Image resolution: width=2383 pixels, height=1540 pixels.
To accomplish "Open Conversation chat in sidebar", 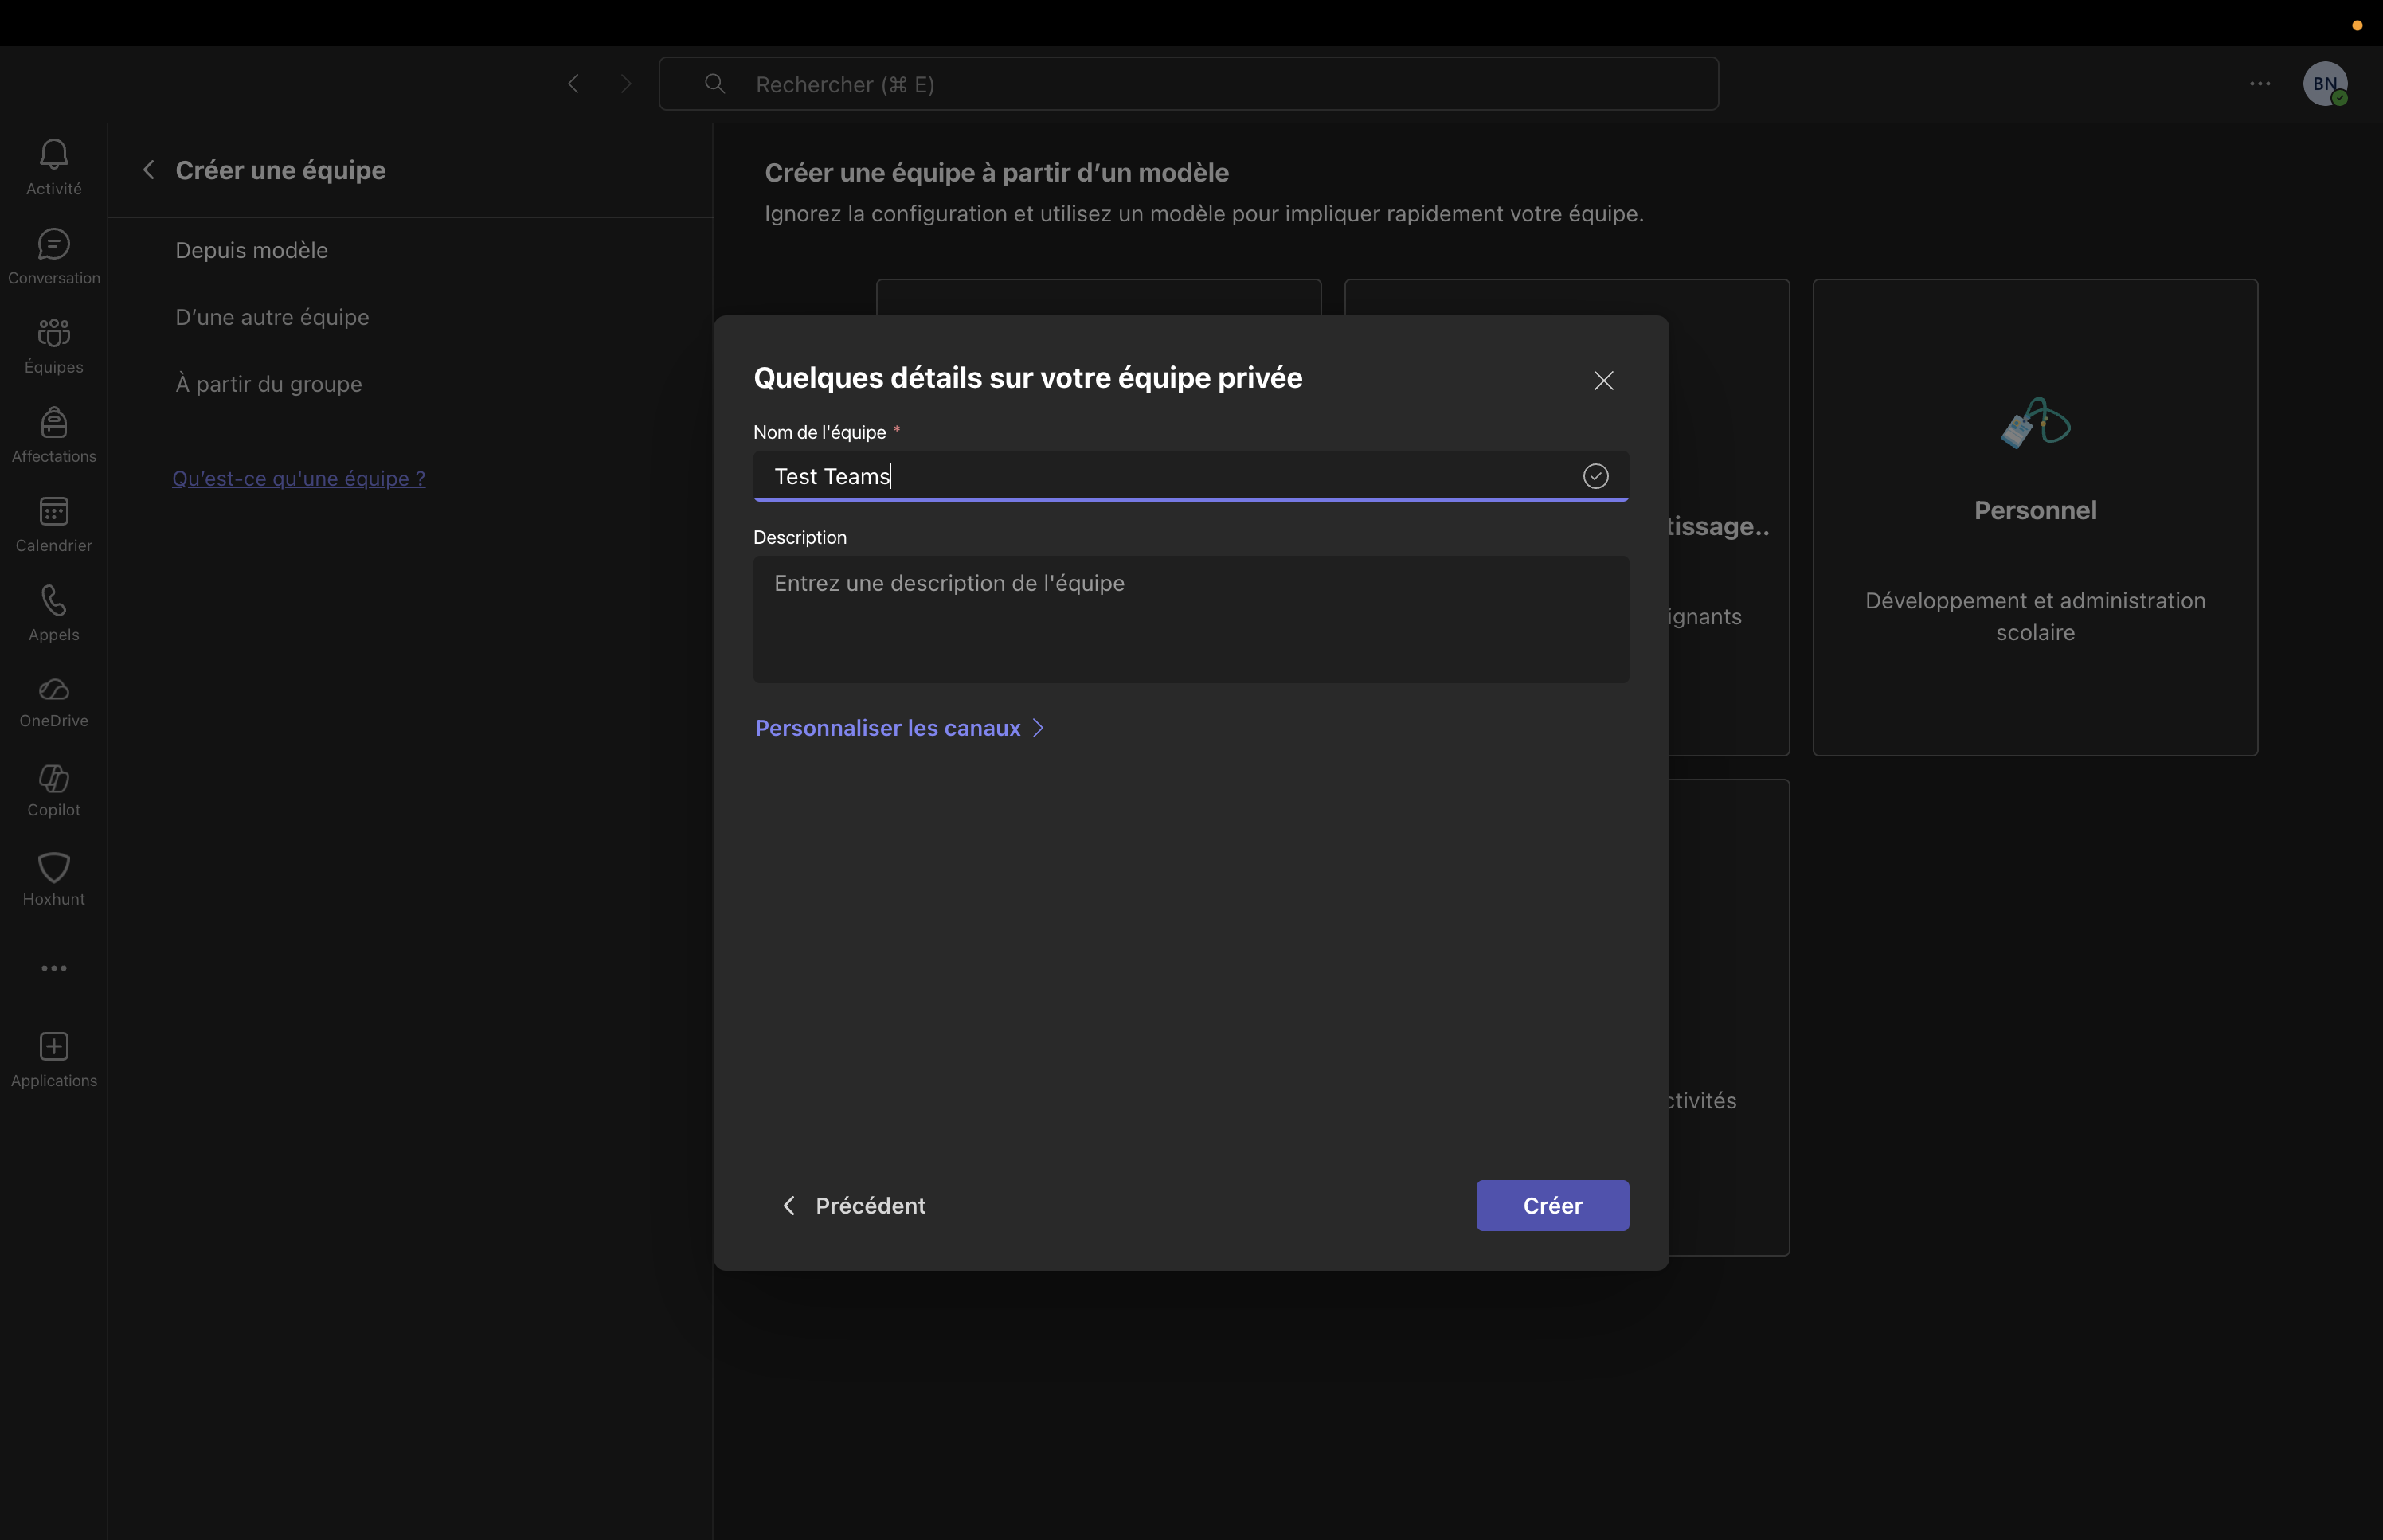I will 54,256.
